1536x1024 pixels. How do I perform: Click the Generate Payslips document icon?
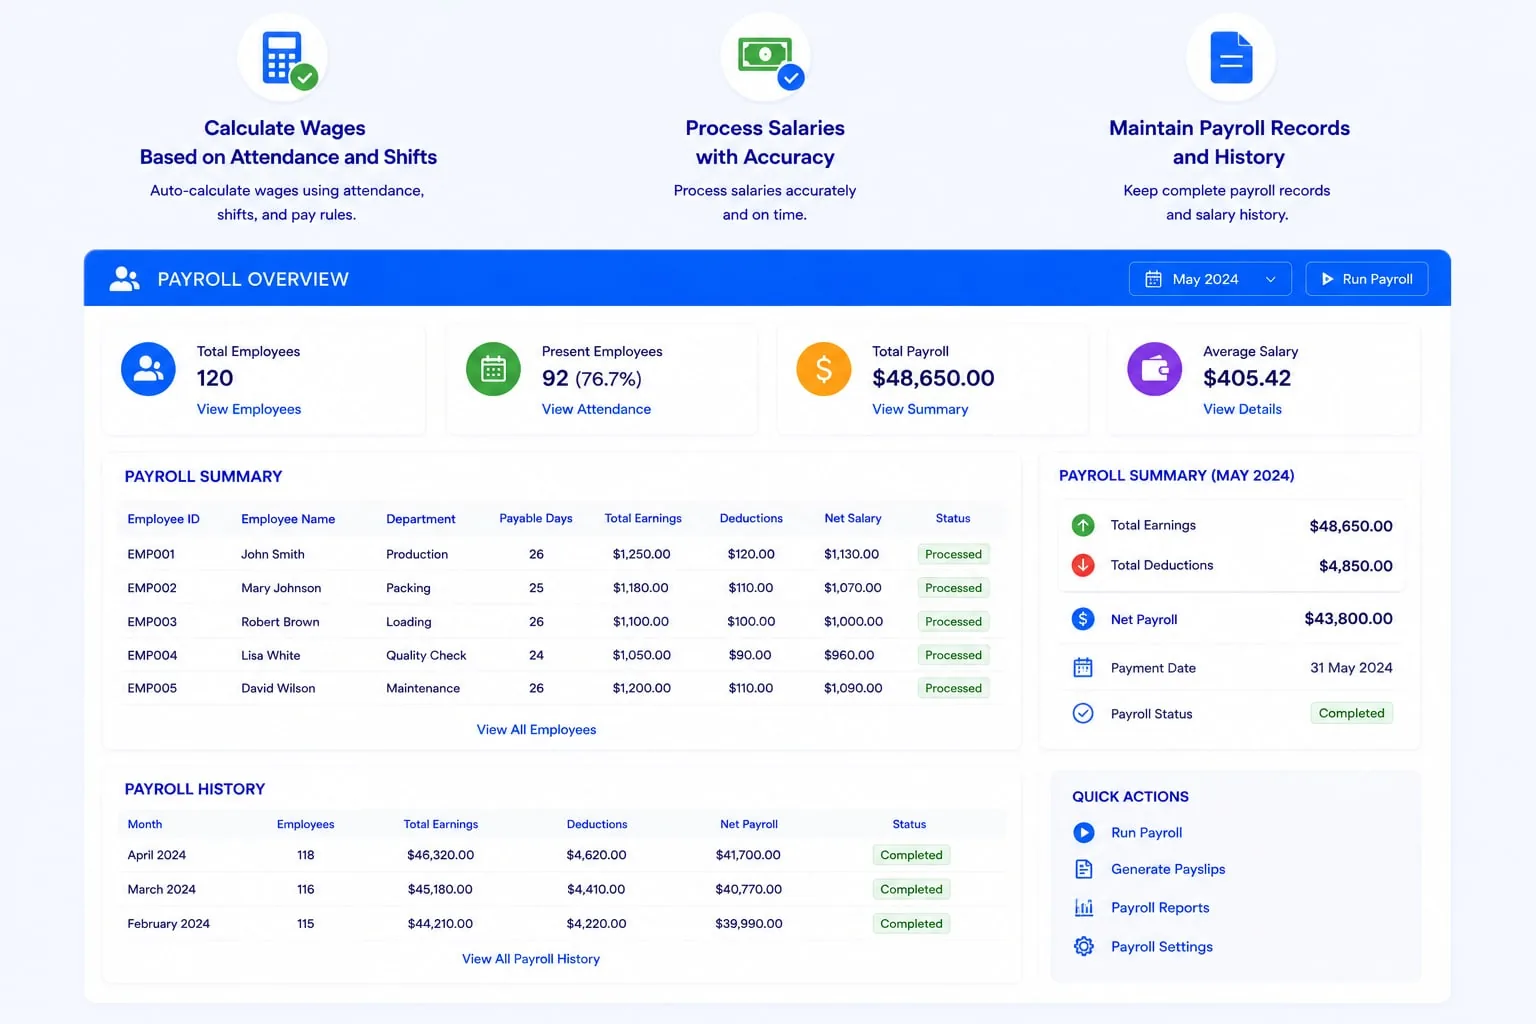[x=1084, y=869]
